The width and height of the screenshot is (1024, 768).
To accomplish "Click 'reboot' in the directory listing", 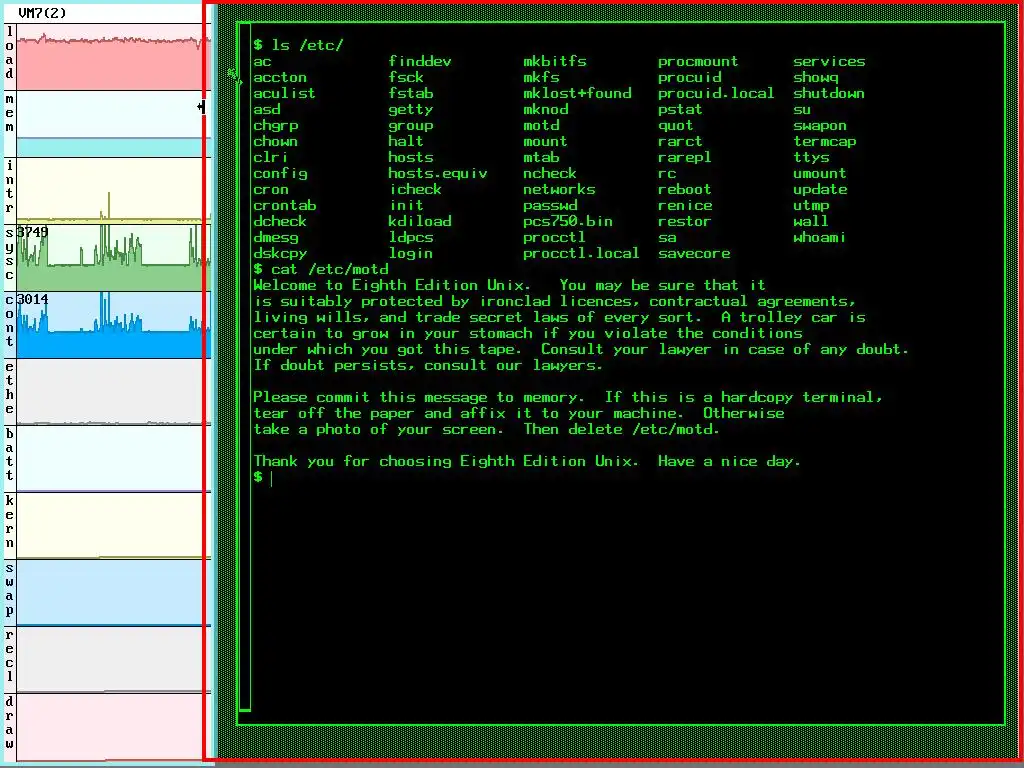I will 684,189.
